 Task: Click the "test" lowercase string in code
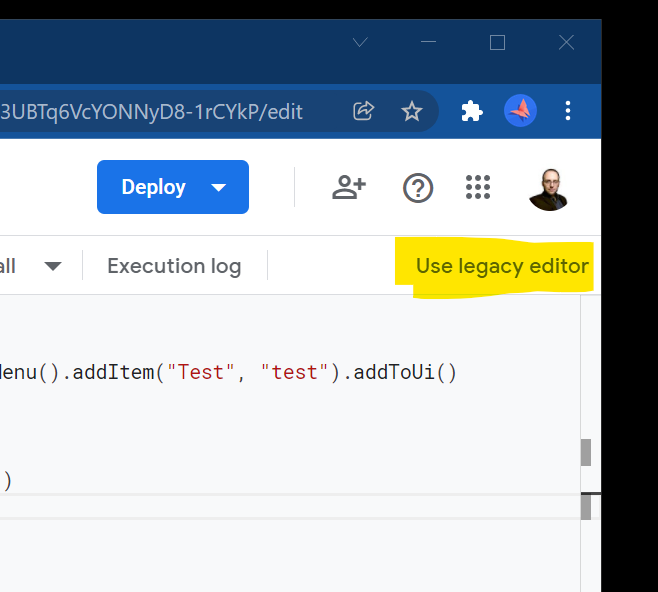(x=294, y=372)
